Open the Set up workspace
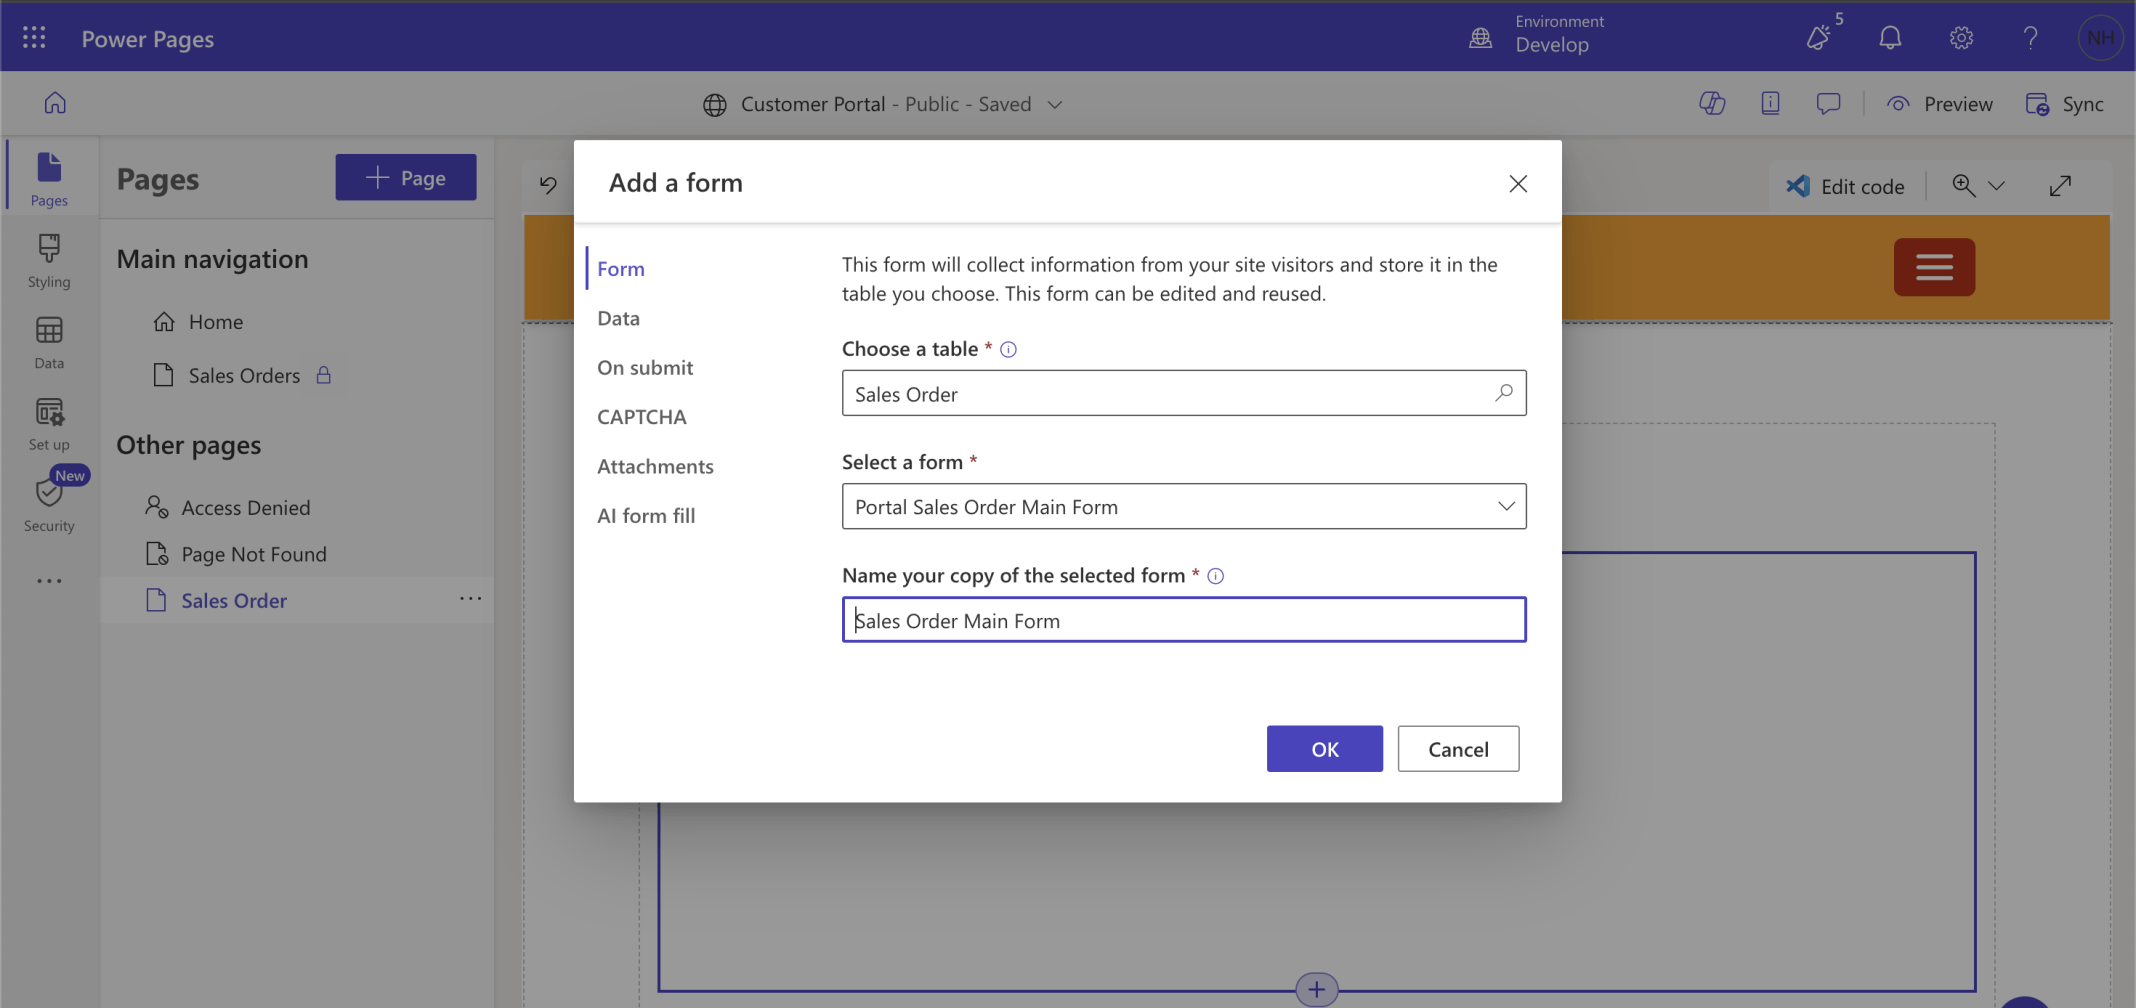 [x=49, y=424]
